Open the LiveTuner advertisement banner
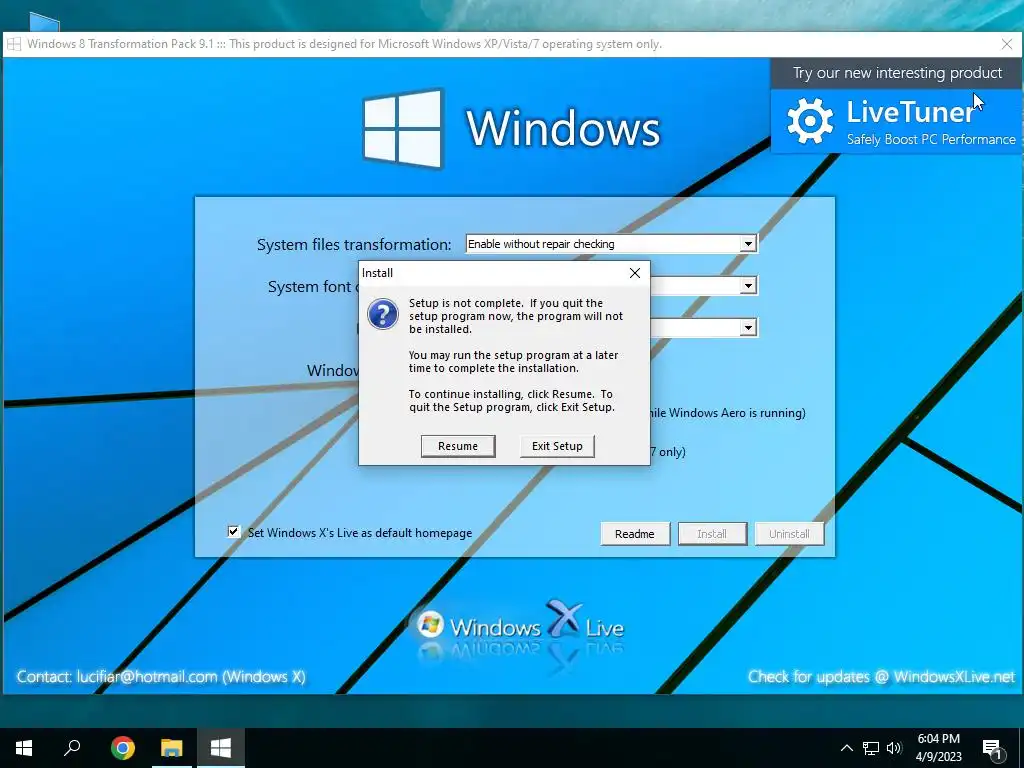 click(896, 121)
